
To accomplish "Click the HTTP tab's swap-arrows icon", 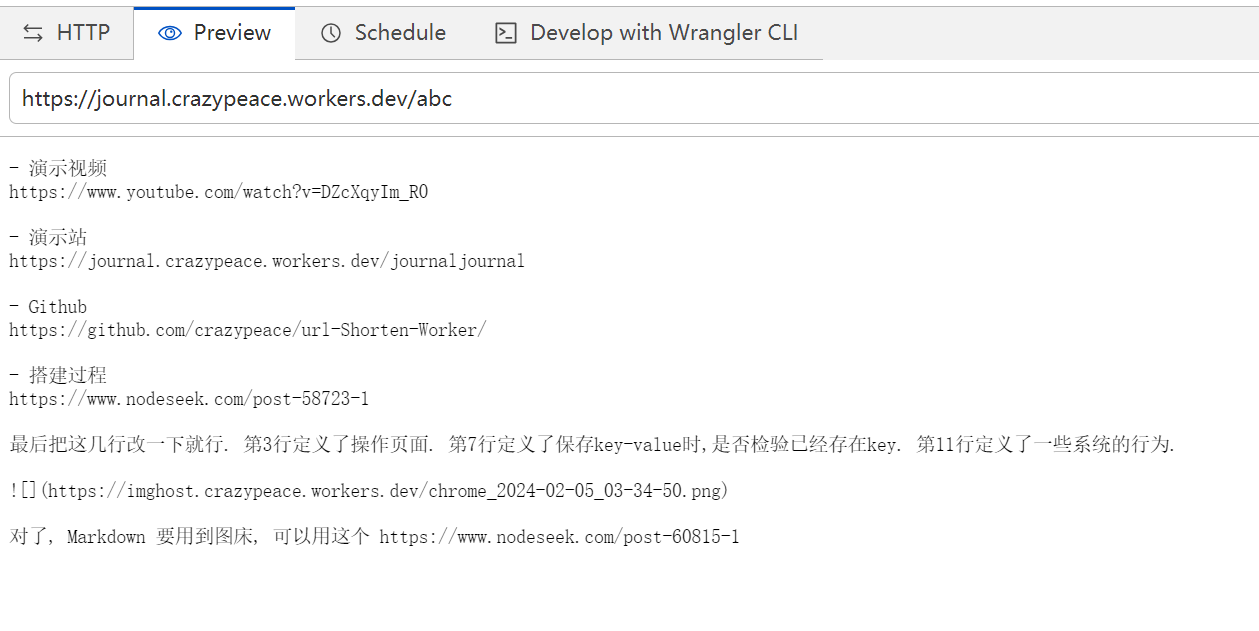I will (x=33, y=33).
